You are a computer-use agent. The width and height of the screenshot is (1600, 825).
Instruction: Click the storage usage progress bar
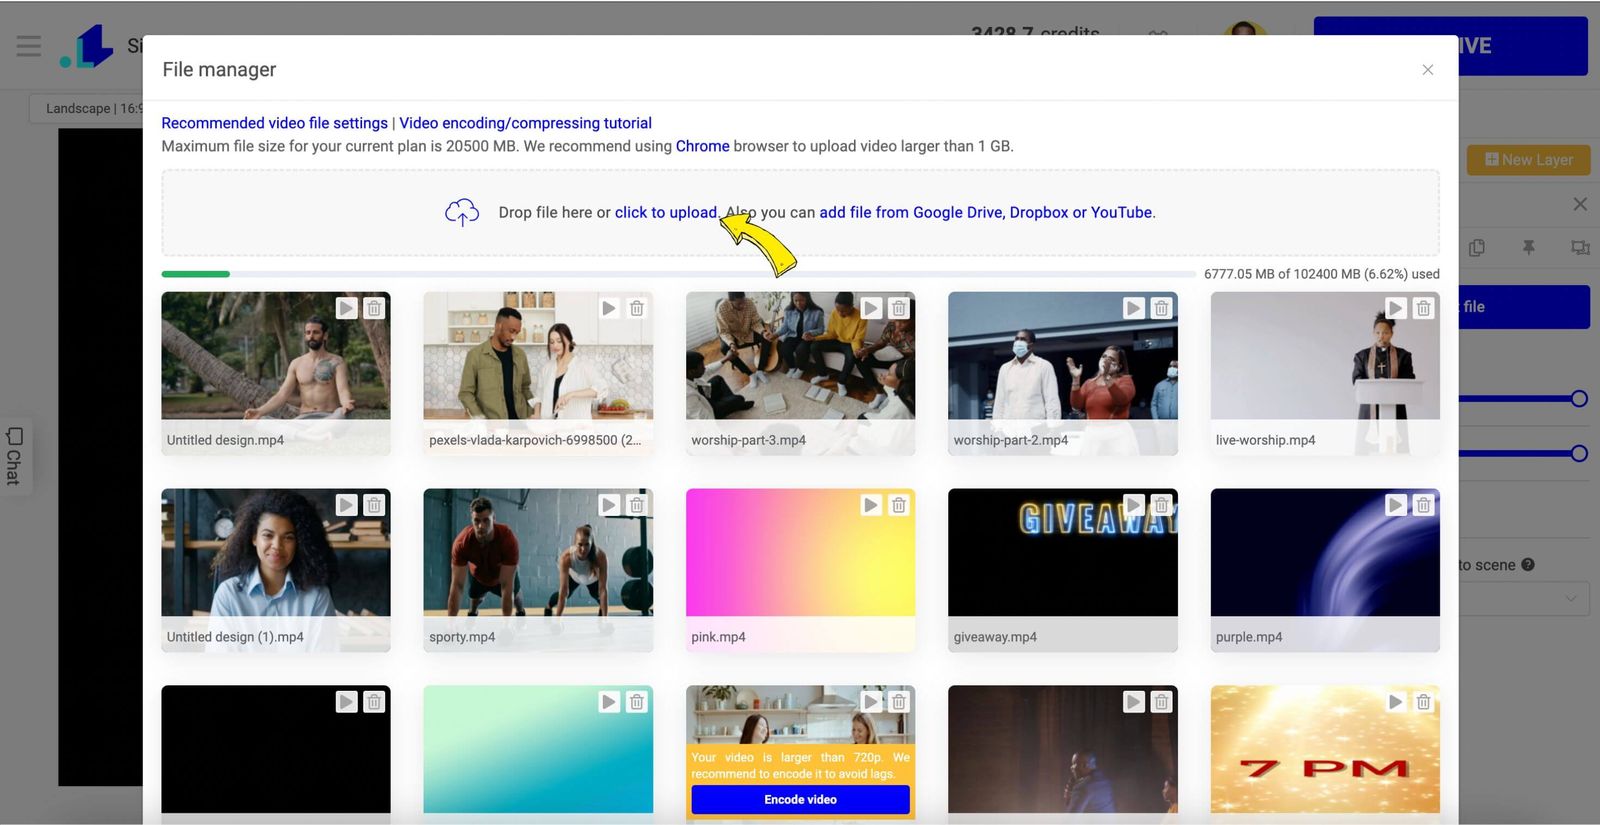coord(678,274)
